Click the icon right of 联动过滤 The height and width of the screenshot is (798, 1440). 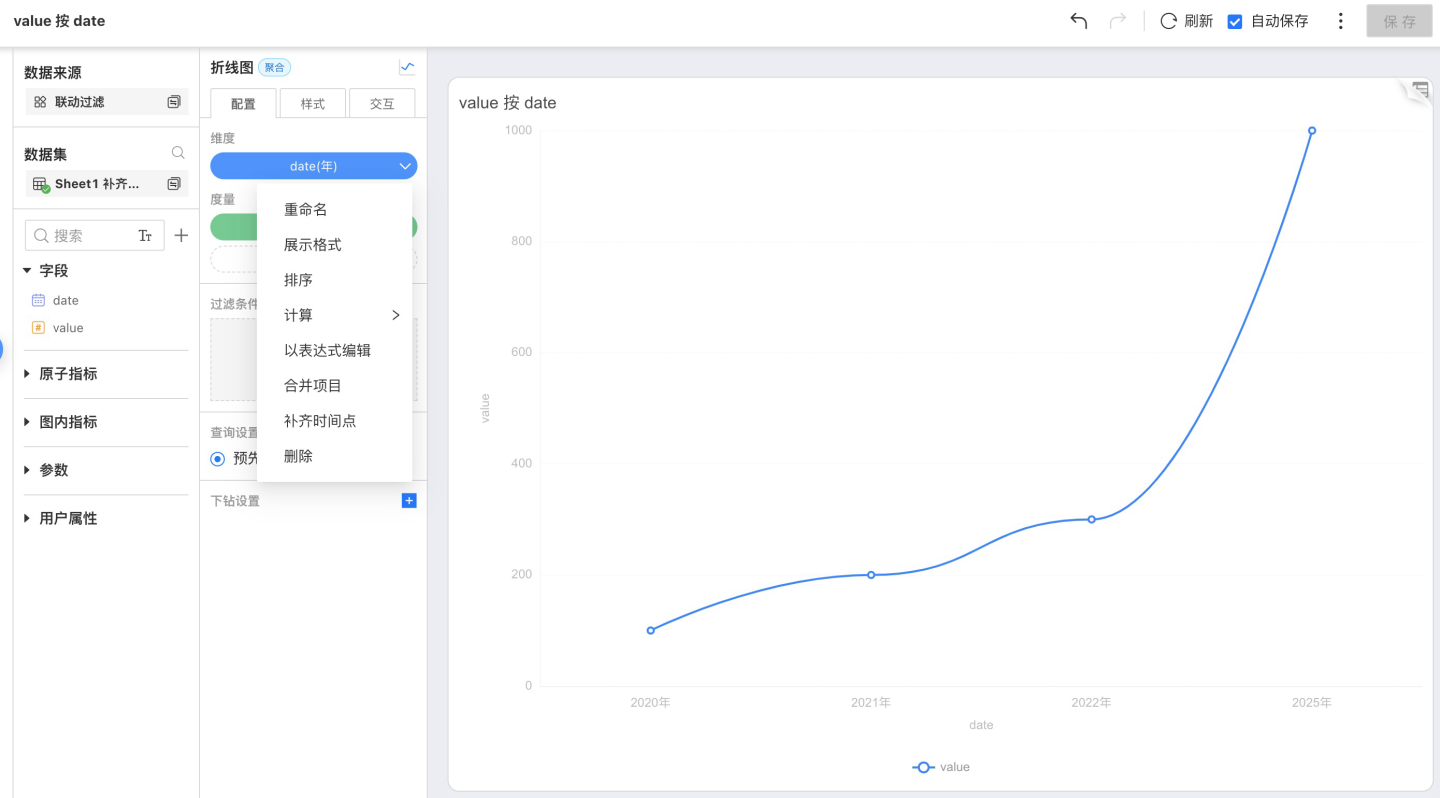174,102
